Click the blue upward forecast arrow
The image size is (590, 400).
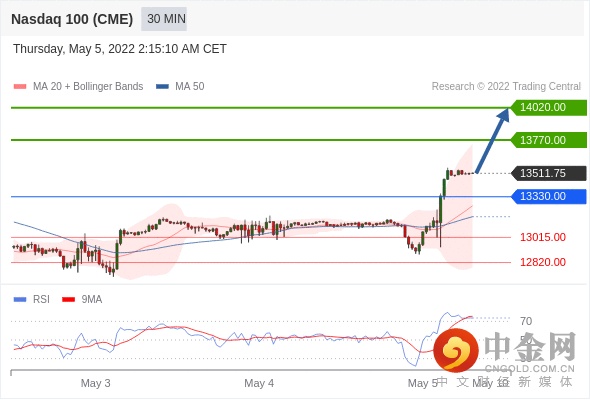point(493,140)
